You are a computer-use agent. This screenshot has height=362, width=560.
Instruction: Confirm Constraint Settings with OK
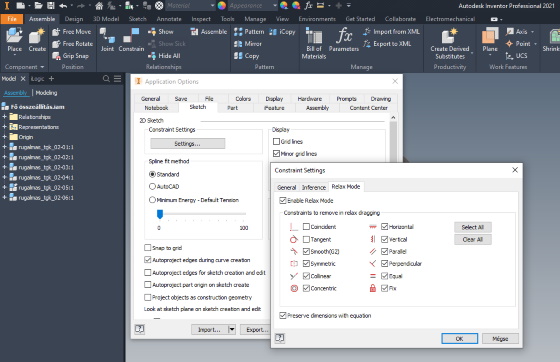(x=459, y=339)
